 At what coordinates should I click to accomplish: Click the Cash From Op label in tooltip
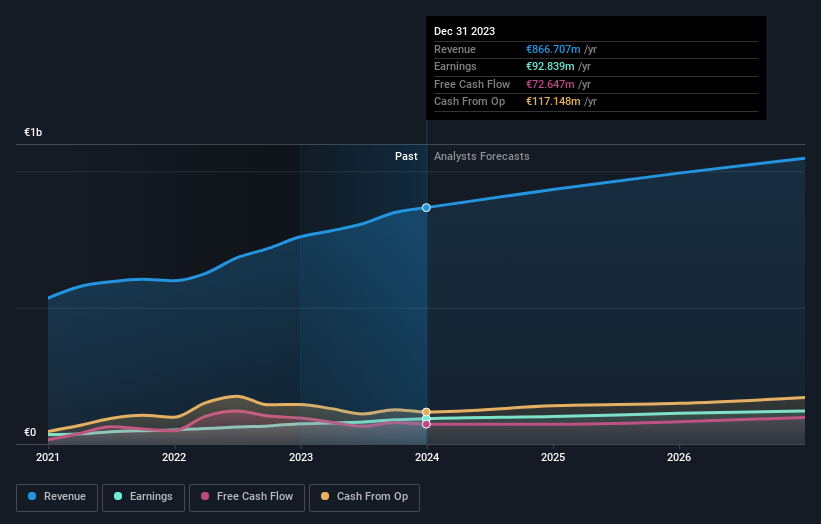pos(470,101)
